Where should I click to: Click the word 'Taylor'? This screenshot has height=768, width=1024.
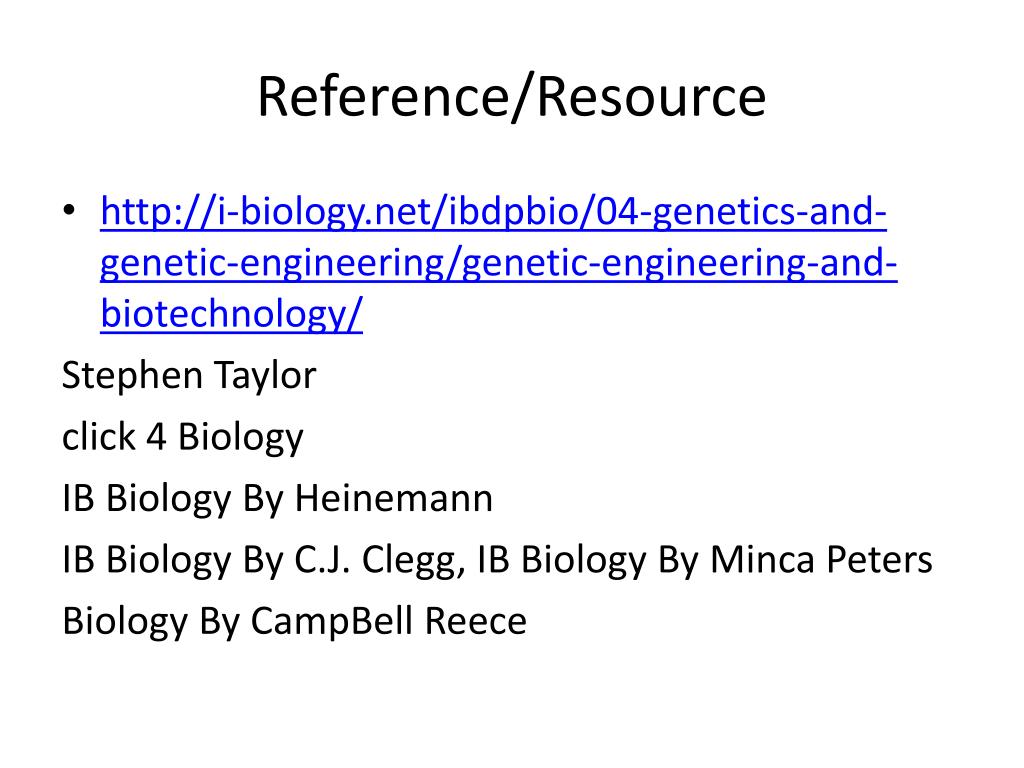[x=265, y=377]
